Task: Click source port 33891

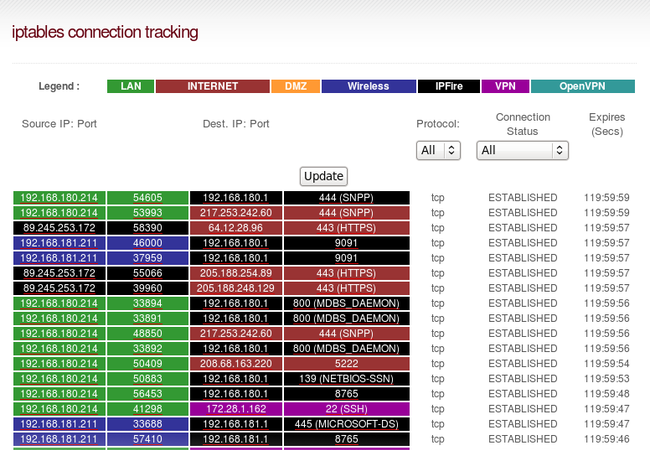Action: coord(148,319)
